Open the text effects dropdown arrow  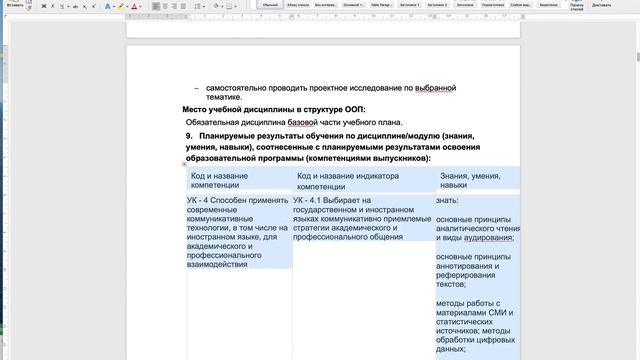click(113, 7)
